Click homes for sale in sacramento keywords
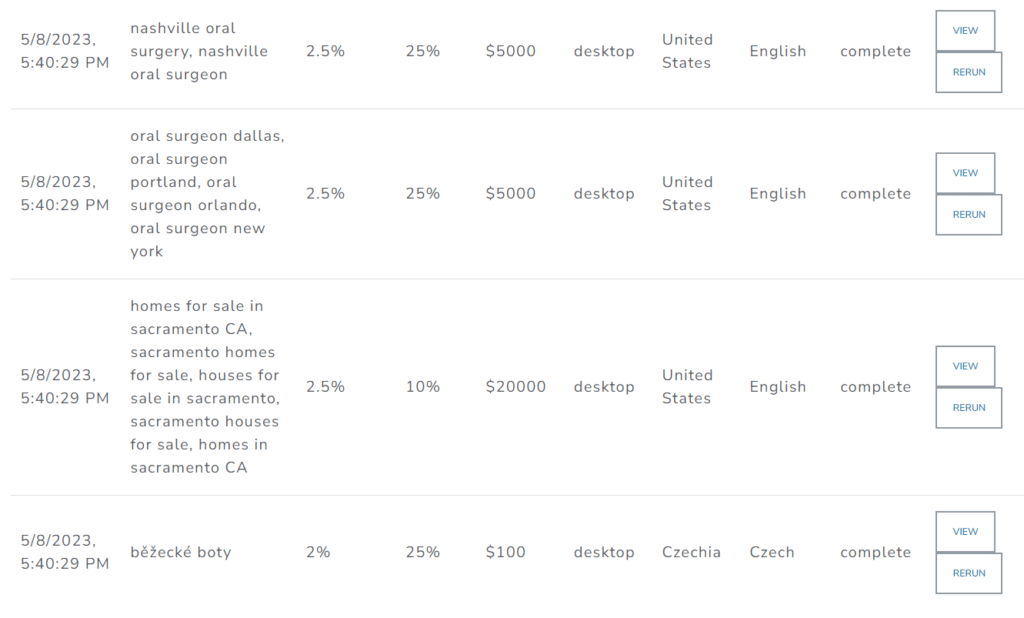1024x618 pixels. [204, 387]
